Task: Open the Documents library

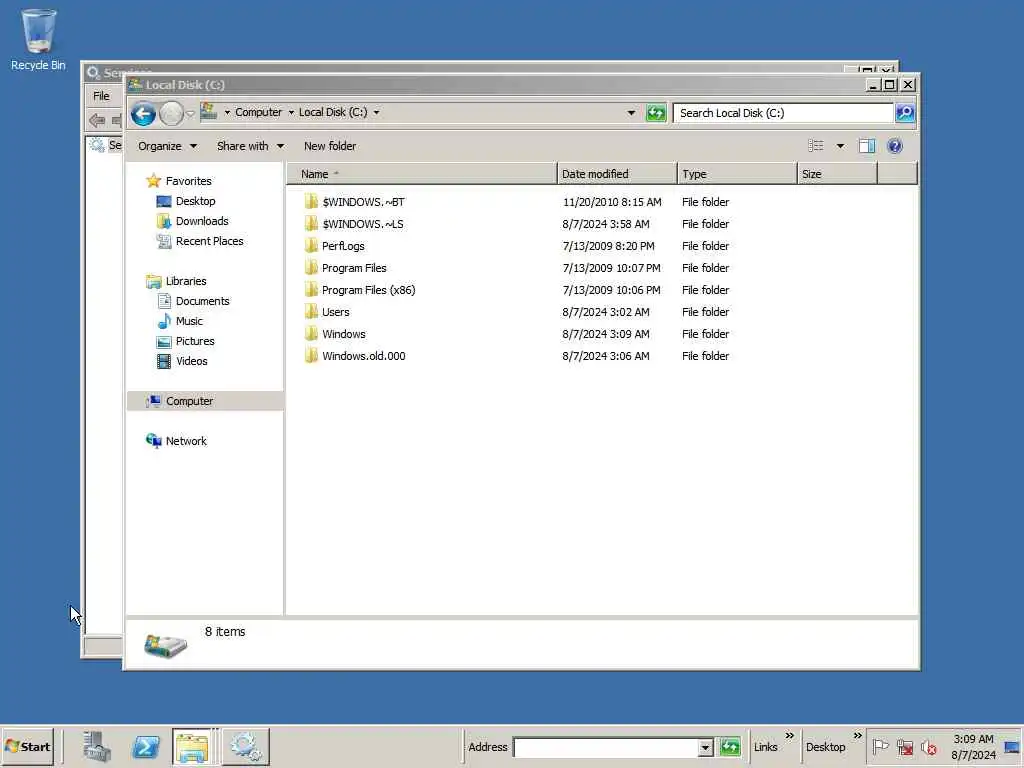Action: tap(193, 301)
